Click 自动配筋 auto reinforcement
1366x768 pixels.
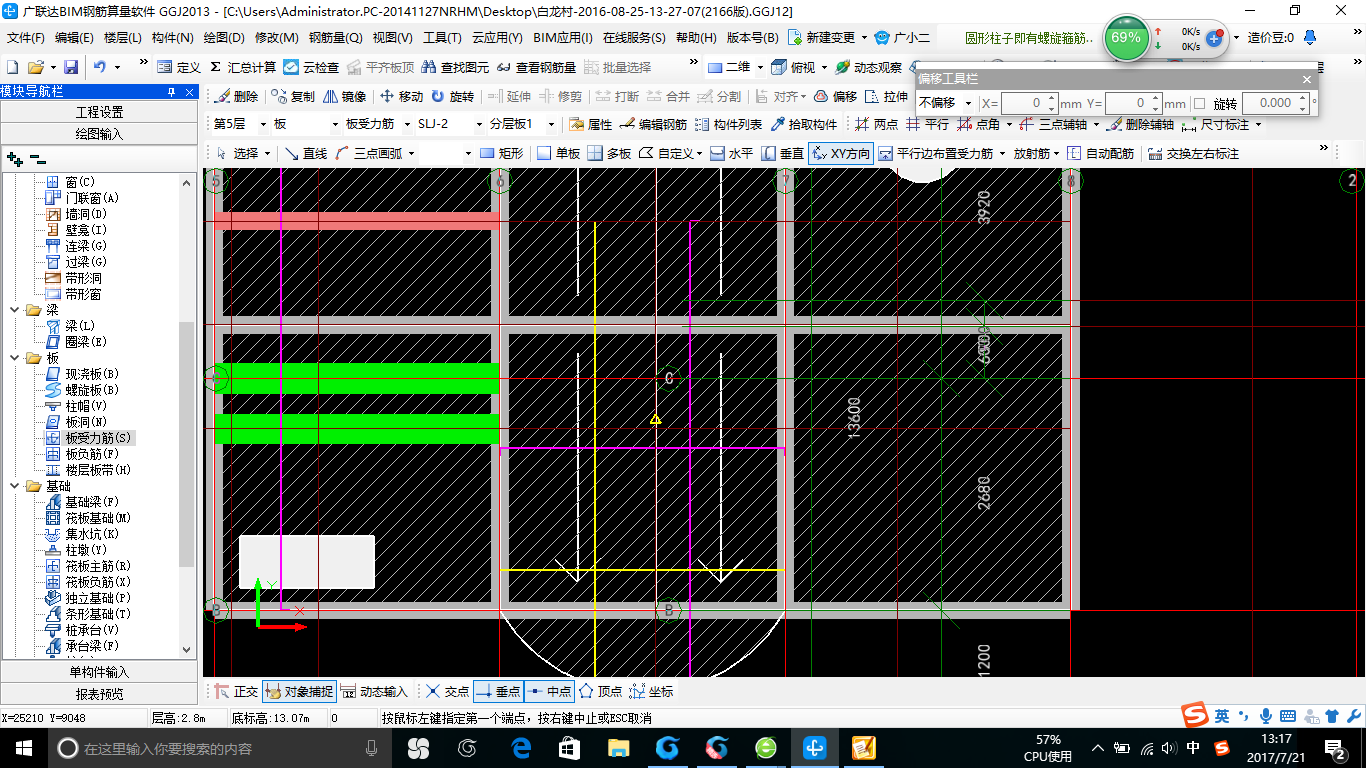pyautogui.click(x=1101, y=153)
